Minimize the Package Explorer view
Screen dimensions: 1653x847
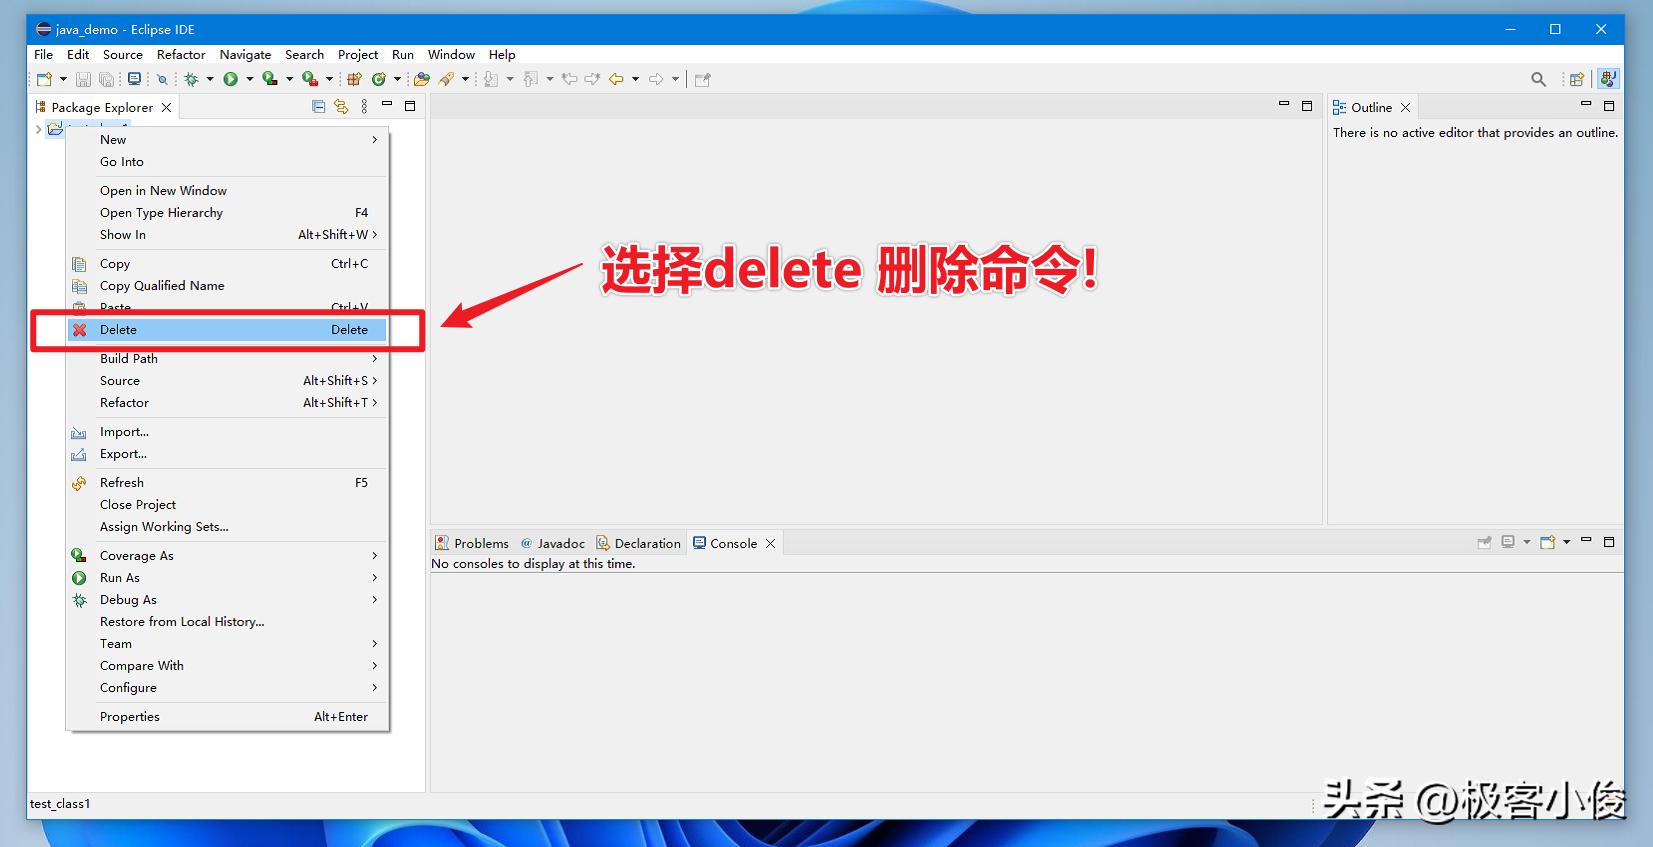tap(387, 104)
